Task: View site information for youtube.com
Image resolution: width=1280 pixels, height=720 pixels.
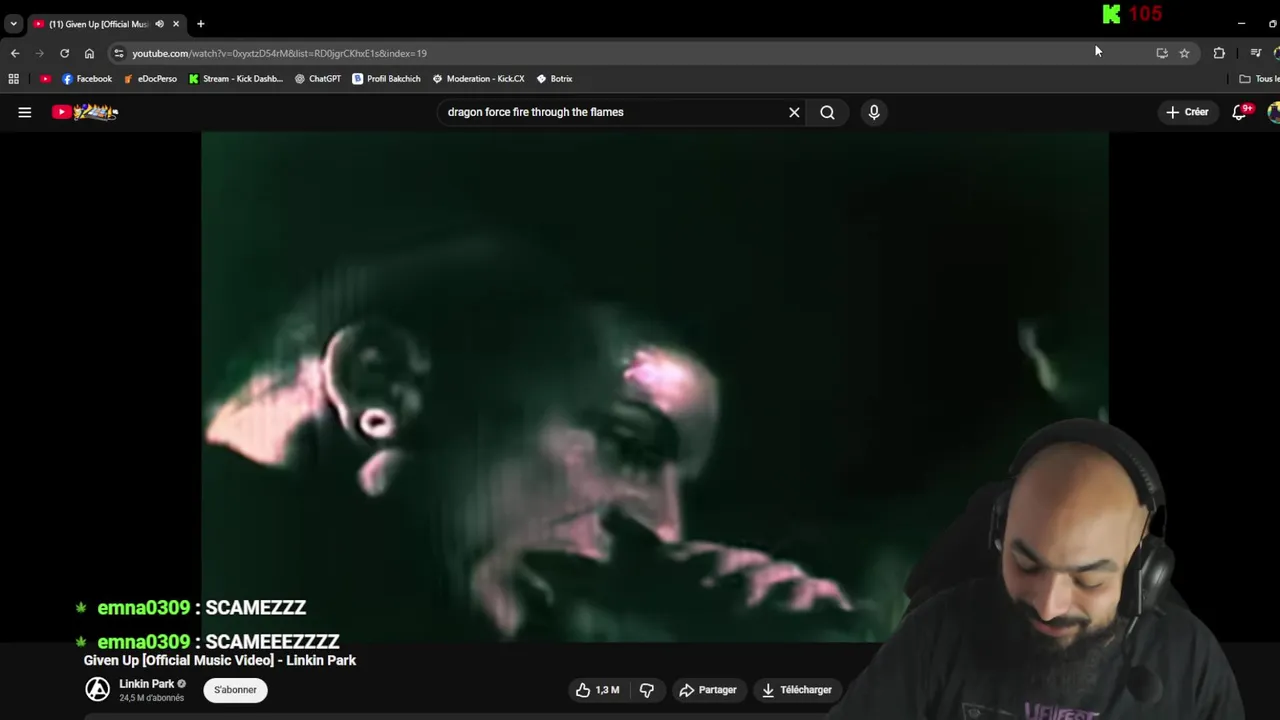Action: click(119, 53)
